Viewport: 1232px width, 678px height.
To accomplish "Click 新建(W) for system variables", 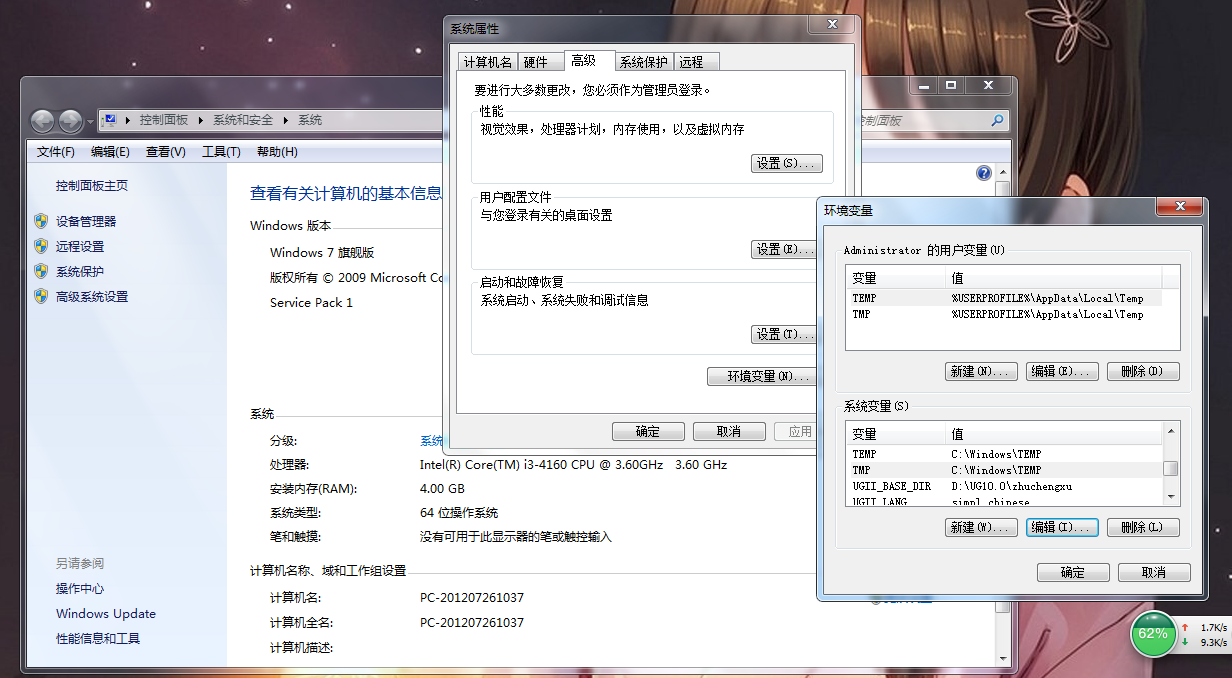I will click(x=981, y=527).
